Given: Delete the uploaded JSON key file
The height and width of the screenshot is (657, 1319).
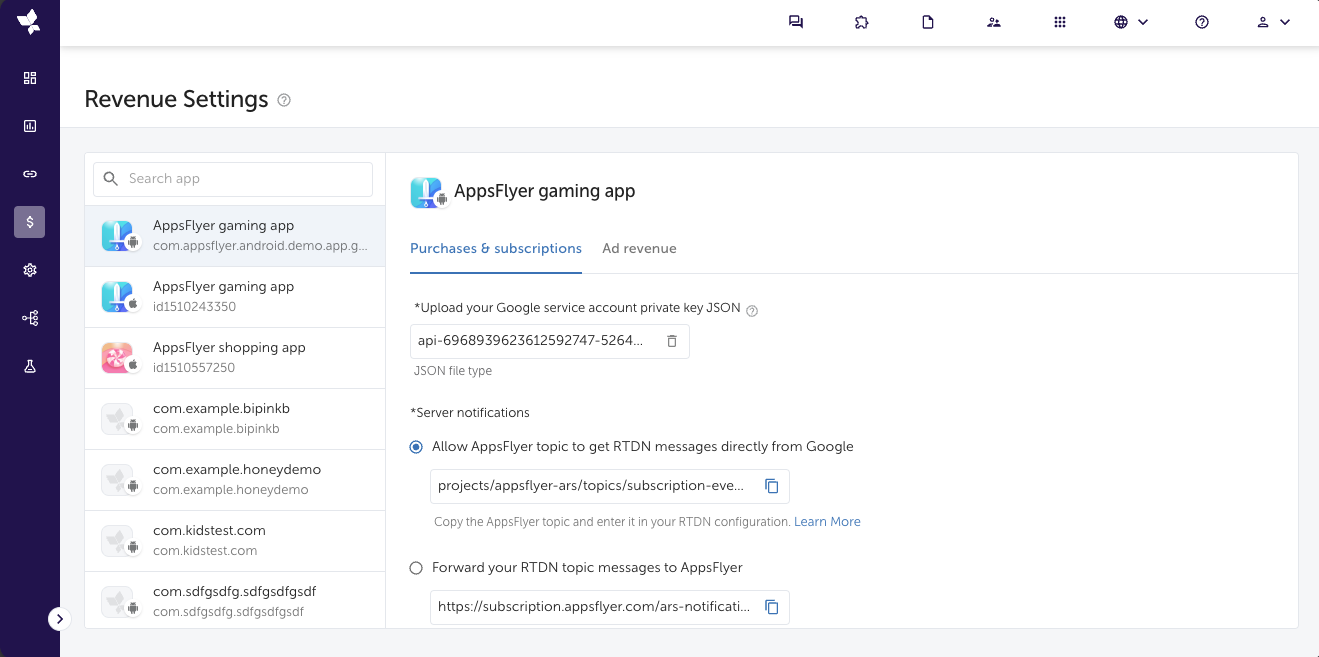Looking at the screenshot, I should point(672,341).
